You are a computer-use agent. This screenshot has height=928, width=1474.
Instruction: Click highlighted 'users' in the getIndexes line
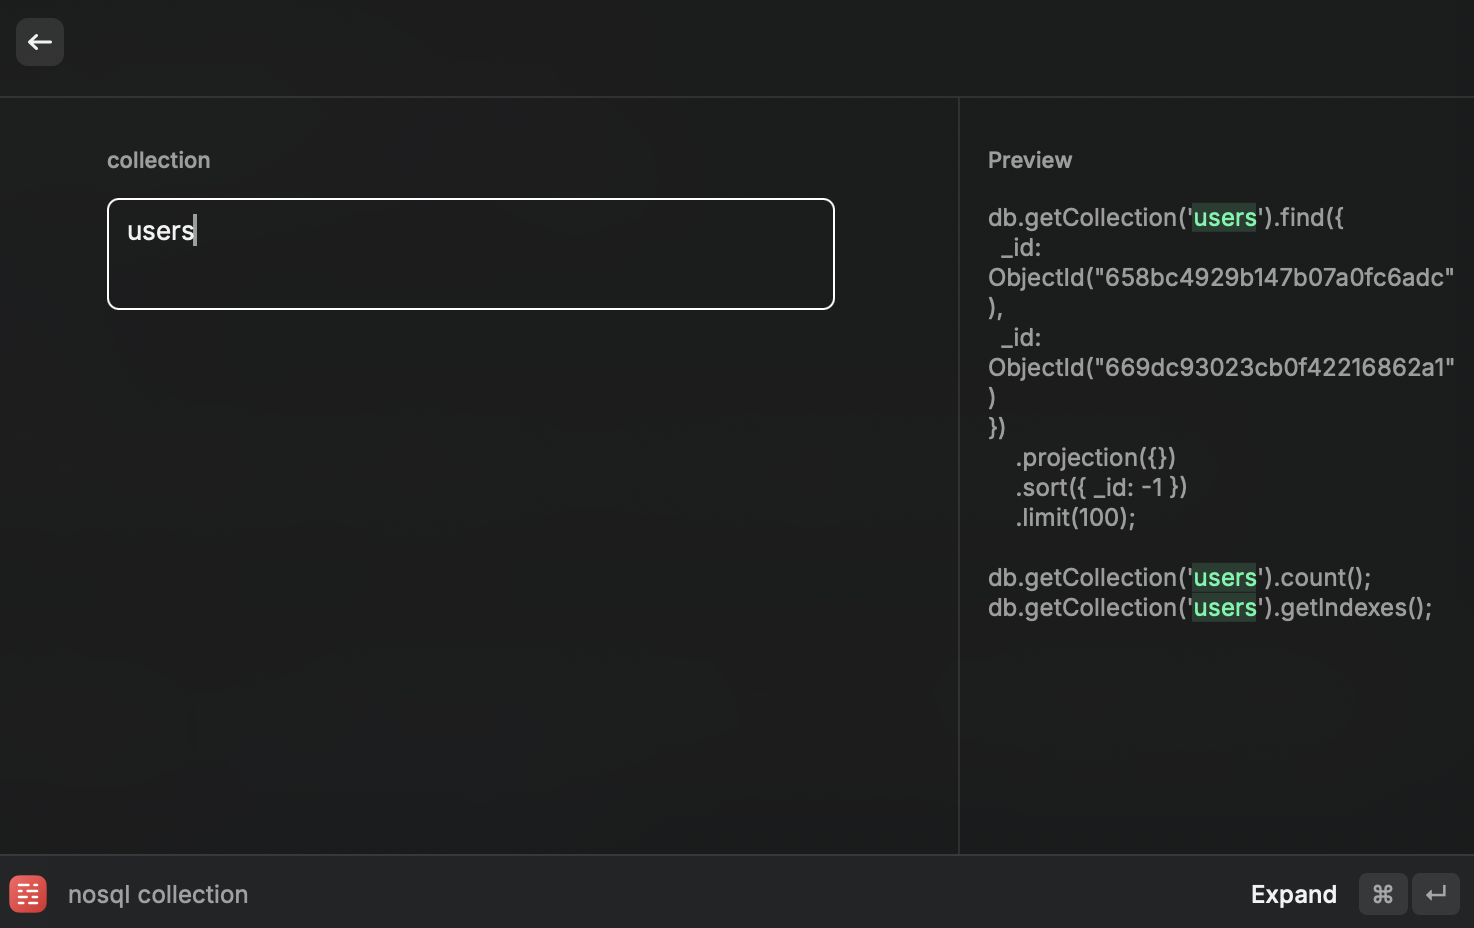[1224, 607]
